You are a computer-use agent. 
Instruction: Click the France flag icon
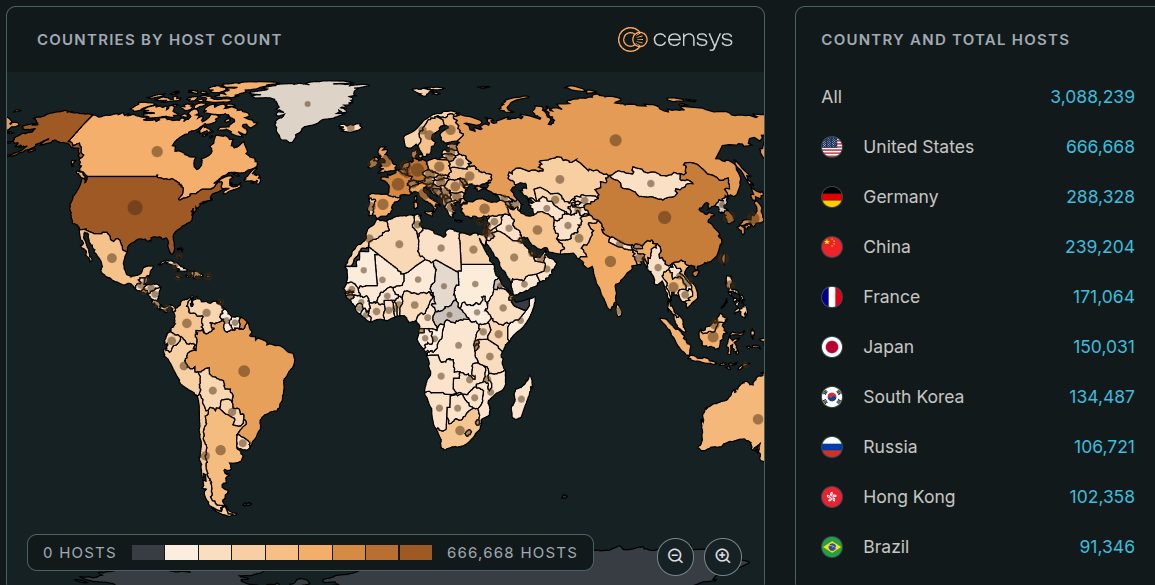[x=832, y=297]
